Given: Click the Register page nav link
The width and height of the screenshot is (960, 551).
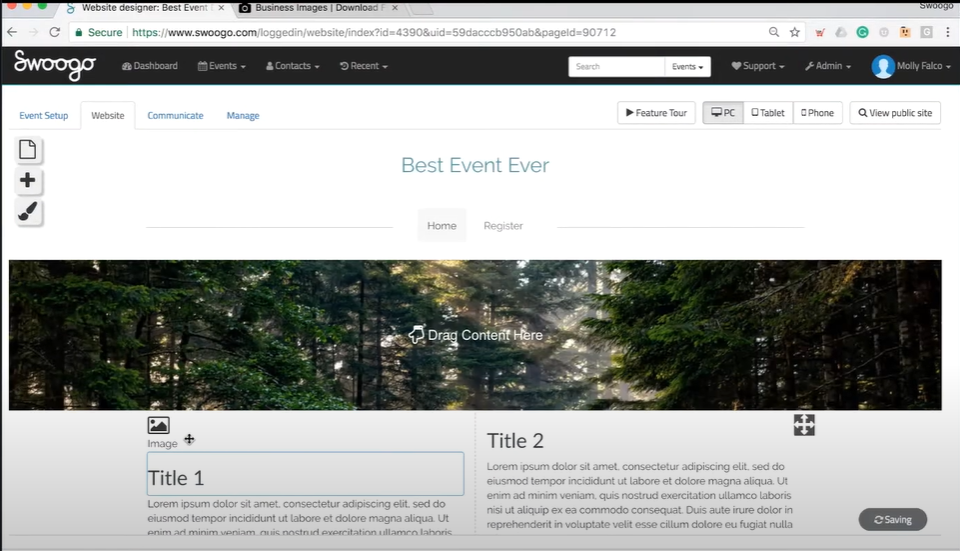Looking at the screenshot, I should coord(503,225).
